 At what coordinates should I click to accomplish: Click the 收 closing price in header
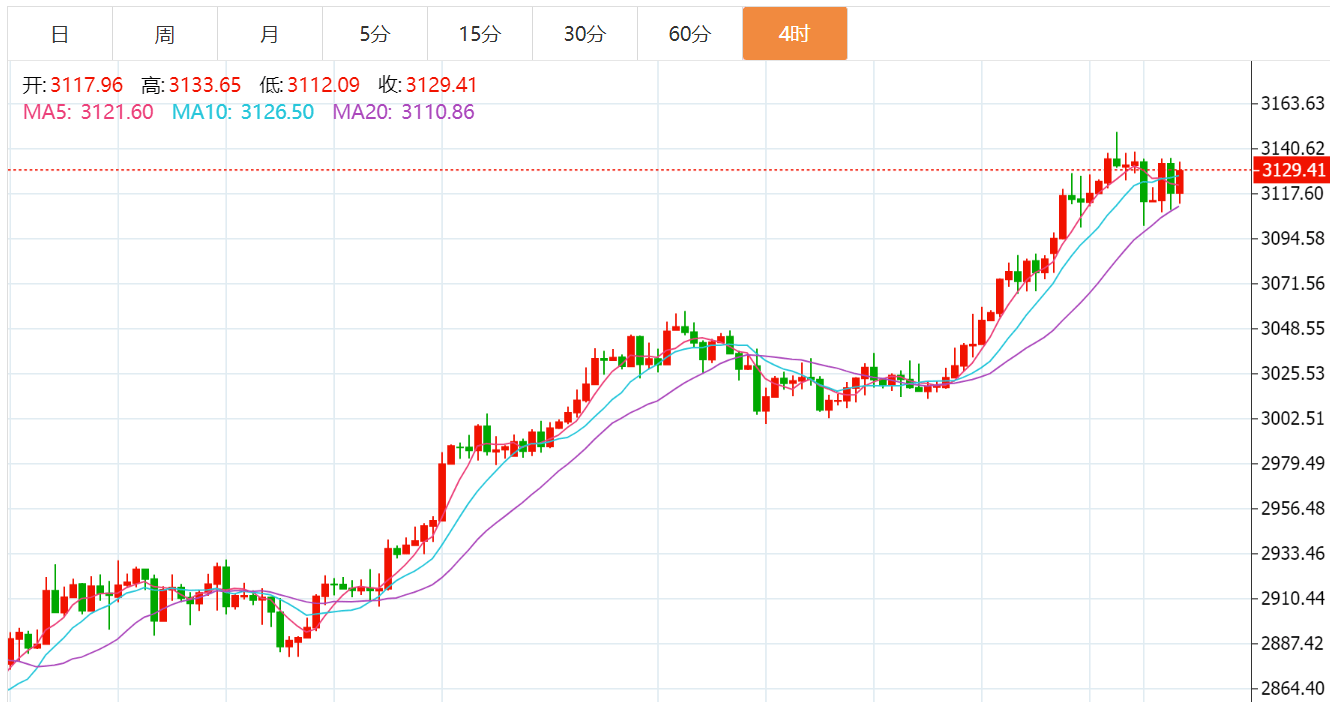(441, 85)
